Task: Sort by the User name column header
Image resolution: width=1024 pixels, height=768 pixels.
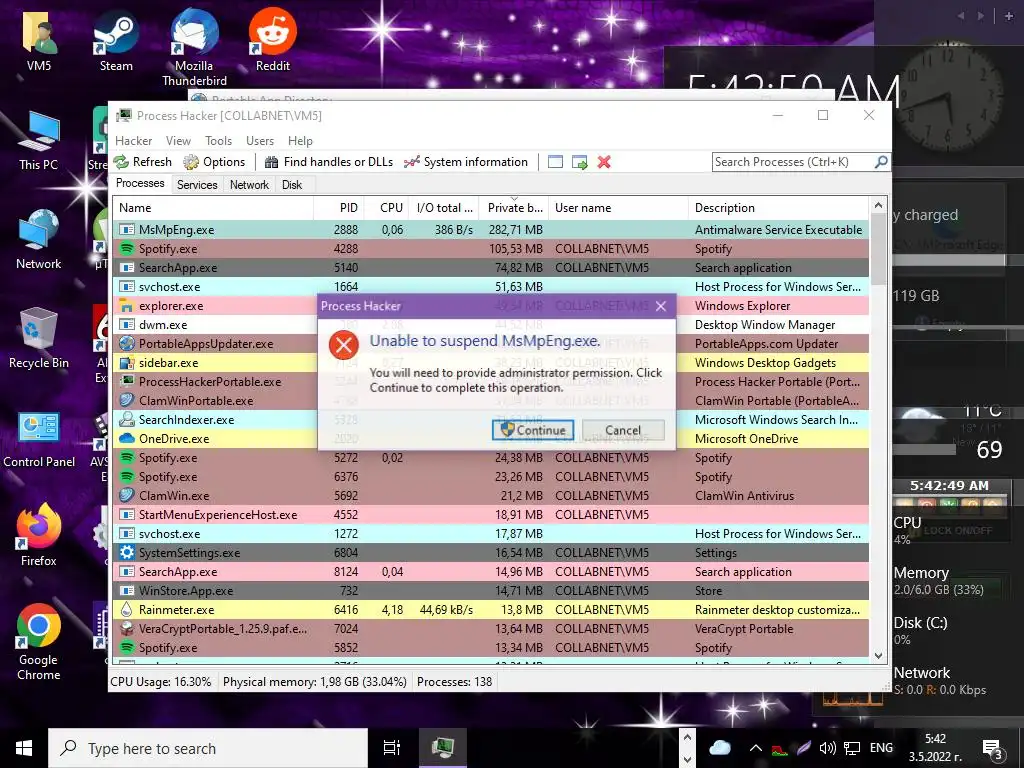Action: 618,208
